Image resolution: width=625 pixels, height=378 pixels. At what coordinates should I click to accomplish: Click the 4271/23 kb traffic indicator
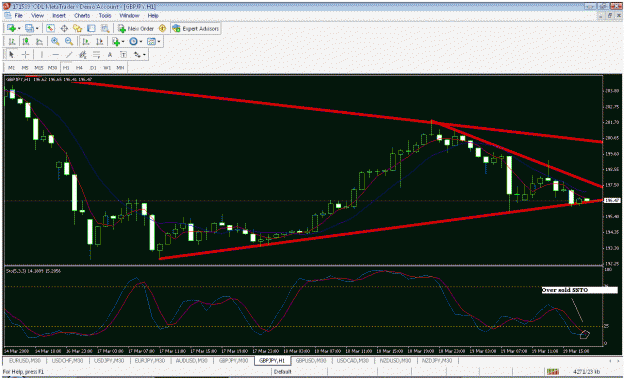(587, 372)
